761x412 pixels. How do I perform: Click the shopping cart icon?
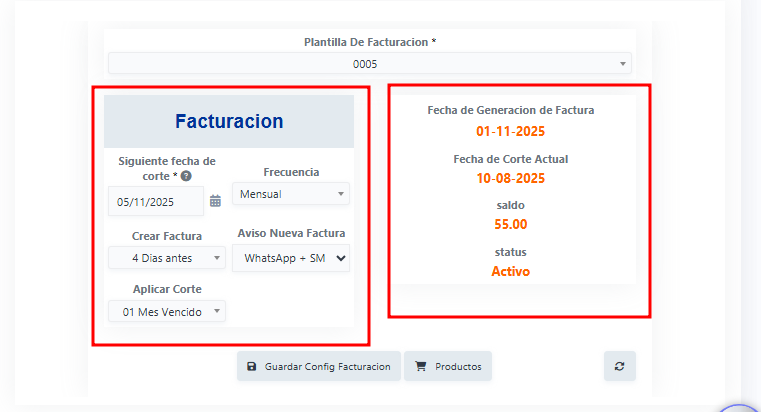[x=421, y=366]
